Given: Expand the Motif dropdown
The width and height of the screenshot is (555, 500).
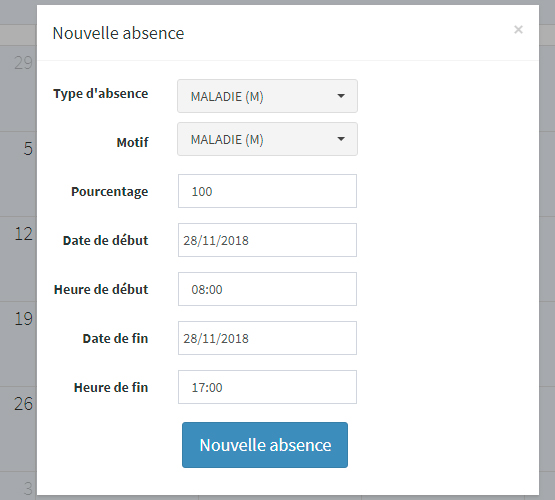Looking at the screenshot, I should coord(267,139).
